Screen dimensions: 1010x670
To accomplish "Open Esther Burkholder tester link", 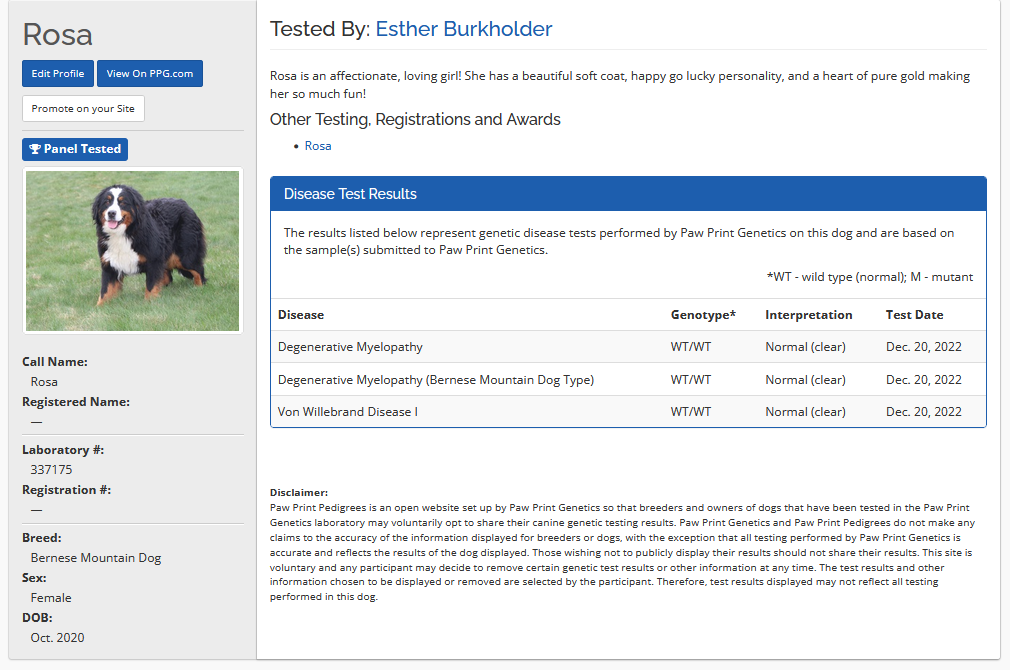I will pos(463,29).
